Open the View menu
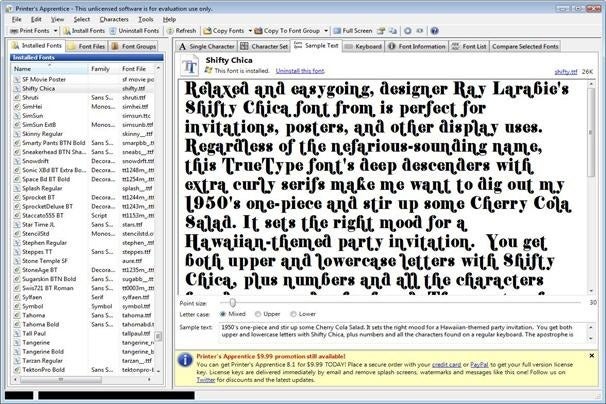 pyautogui.click(x=58, y=19)
